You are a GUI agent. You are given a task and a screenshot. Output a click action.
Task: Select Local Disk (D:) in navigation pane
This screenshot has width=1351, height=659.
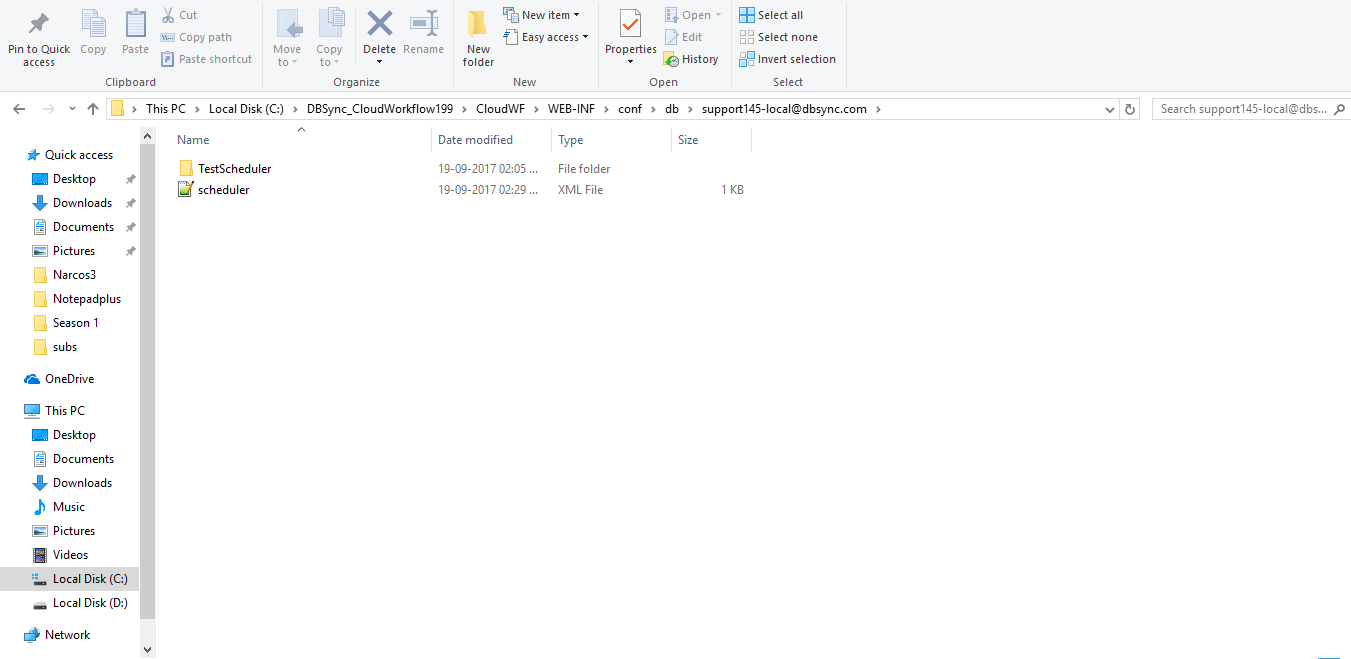[x=90, y=603]
